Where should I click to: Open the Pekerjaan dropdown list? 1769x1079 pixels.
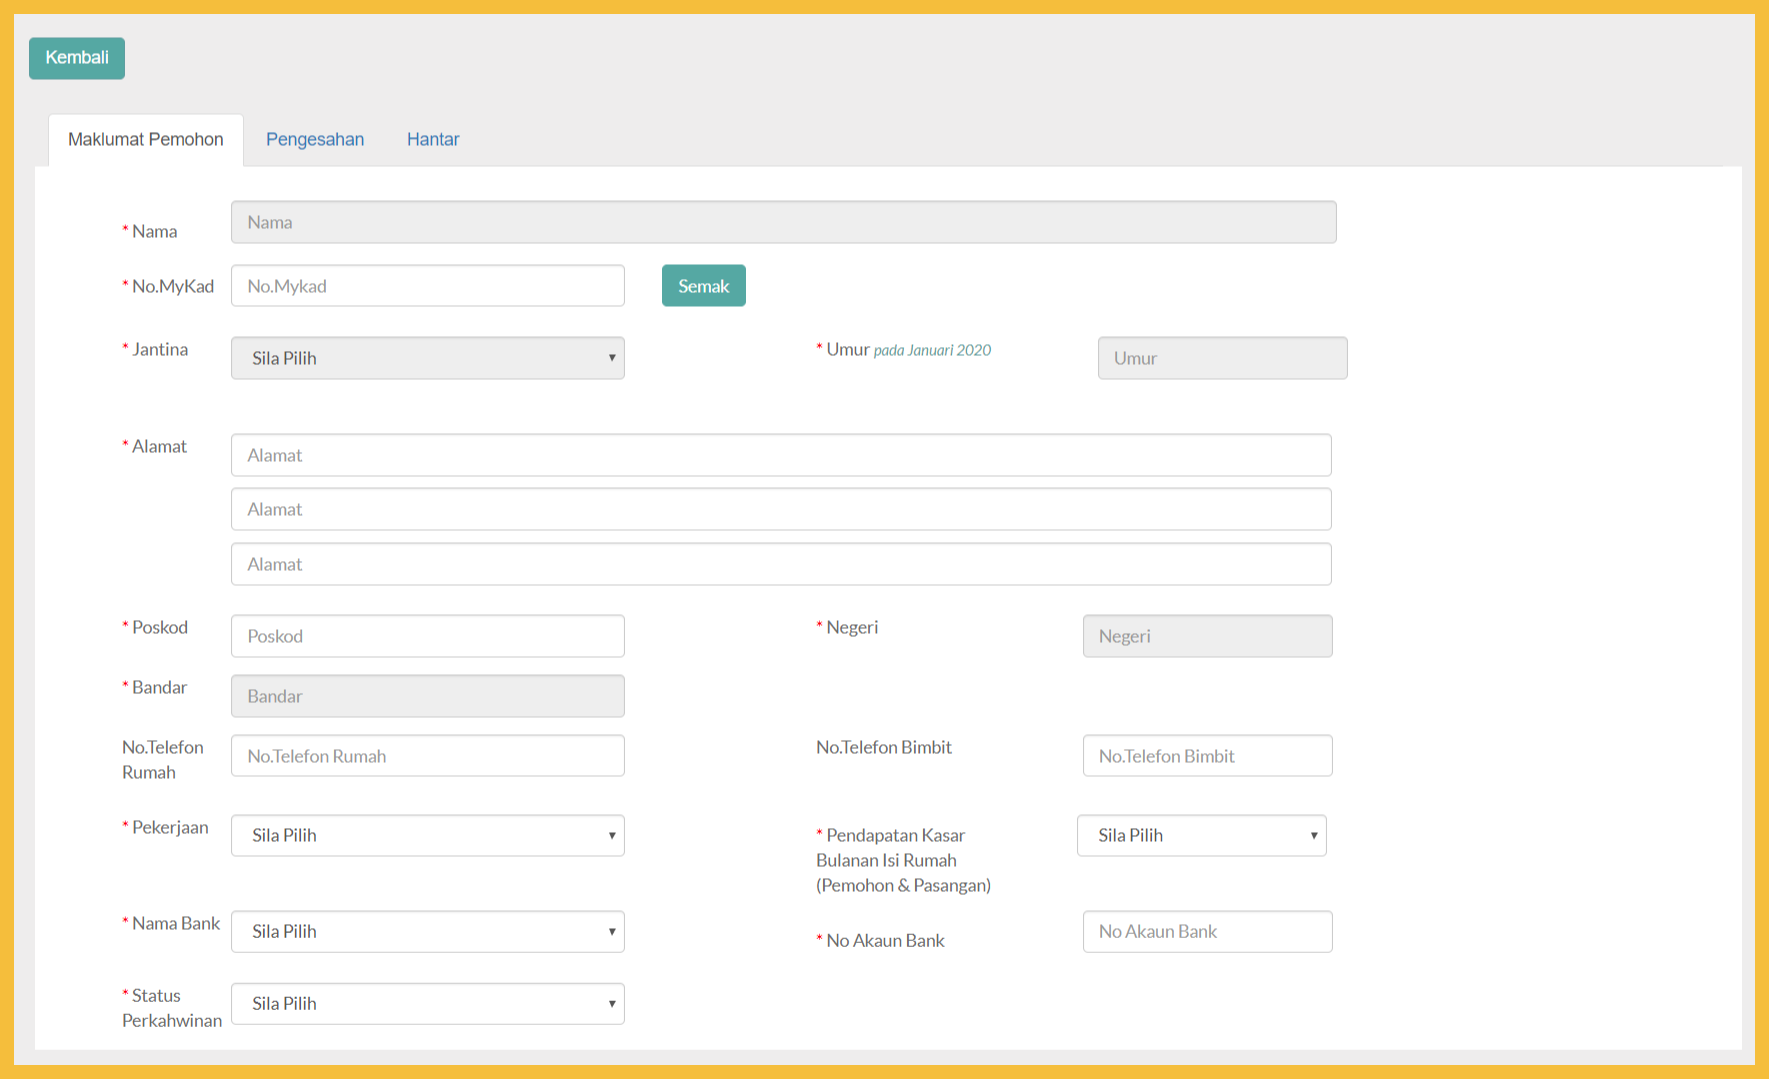click(x=427, y=835)
